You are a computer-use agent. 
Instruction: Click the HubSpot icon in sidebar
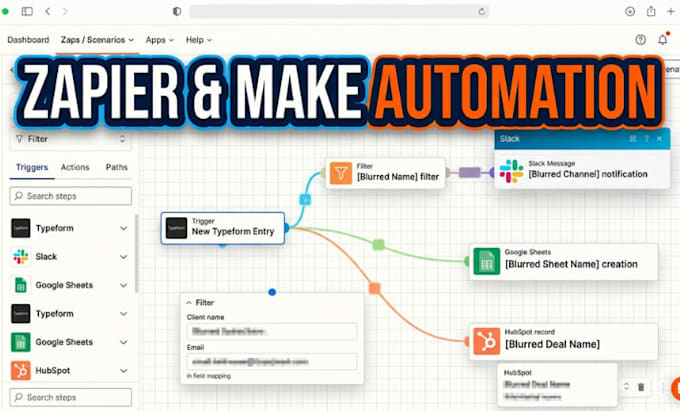20,371
